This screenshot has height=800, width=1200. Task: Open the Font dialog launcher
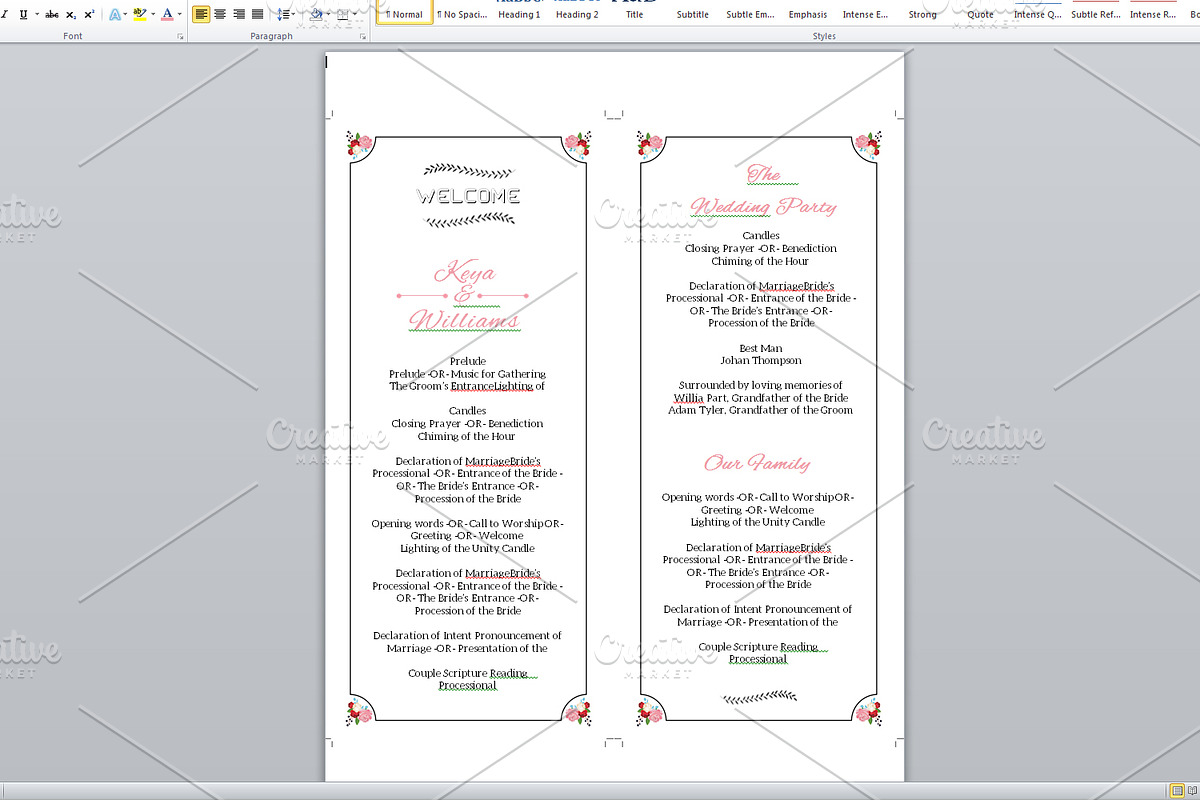(x=180, y=36)
